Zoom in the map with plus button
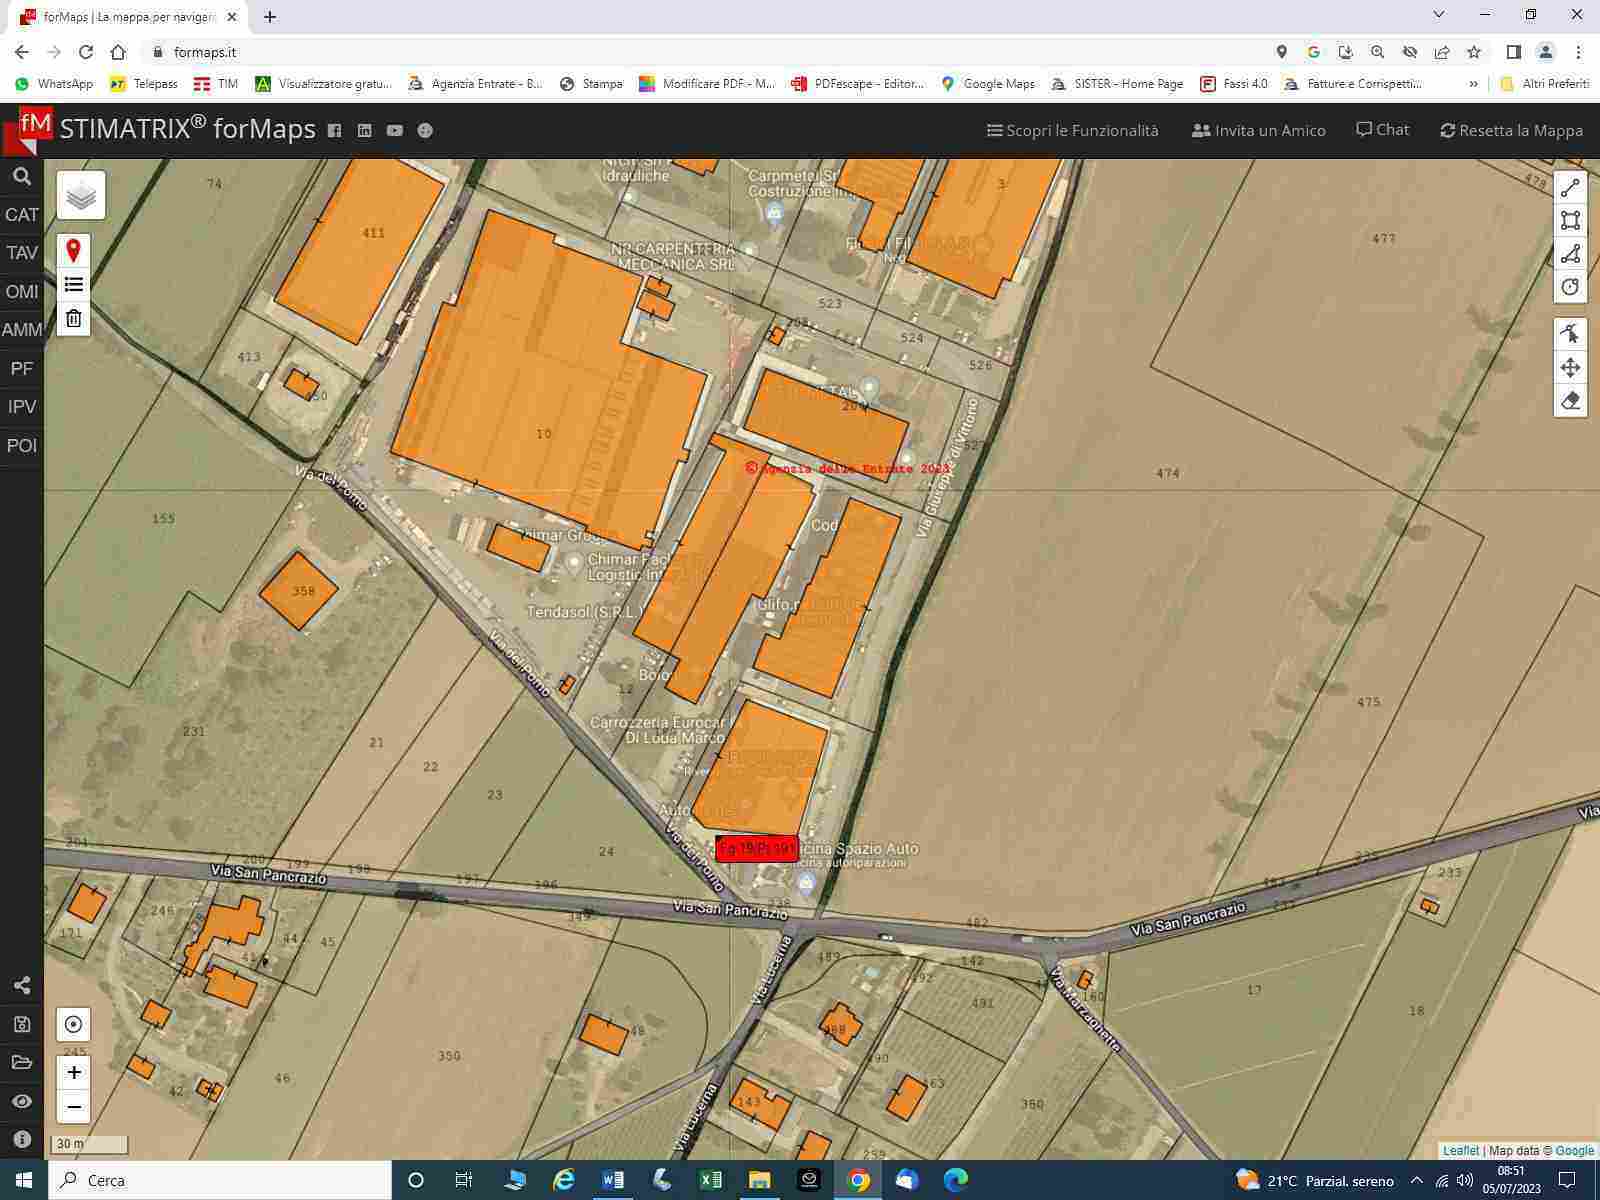1600x1200 pixels. [74, 1073]
